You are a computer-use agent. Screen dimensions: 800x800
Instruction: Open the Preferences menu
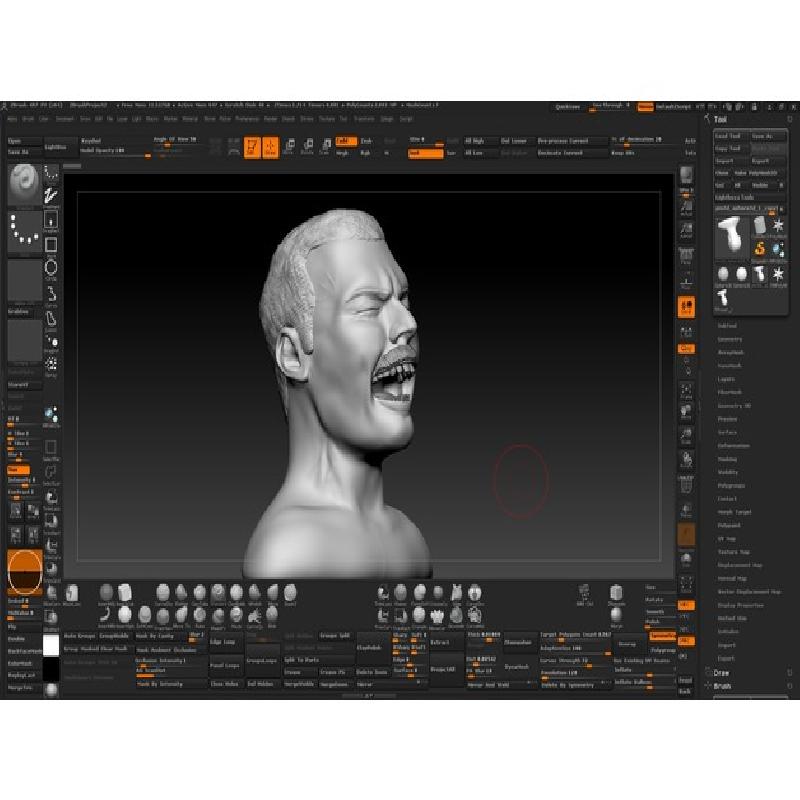click(247, 119)
